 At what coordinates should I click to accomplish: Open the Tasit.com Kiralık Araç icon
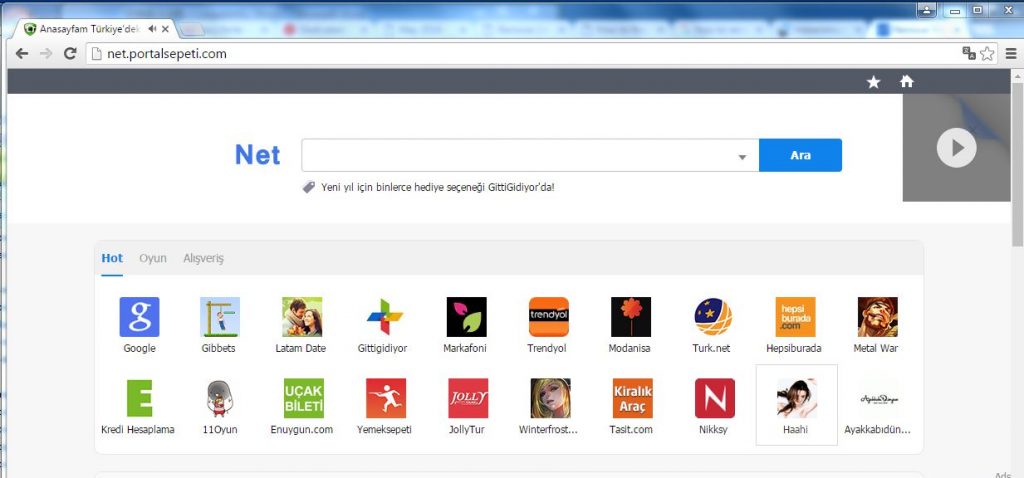point(633,398)
